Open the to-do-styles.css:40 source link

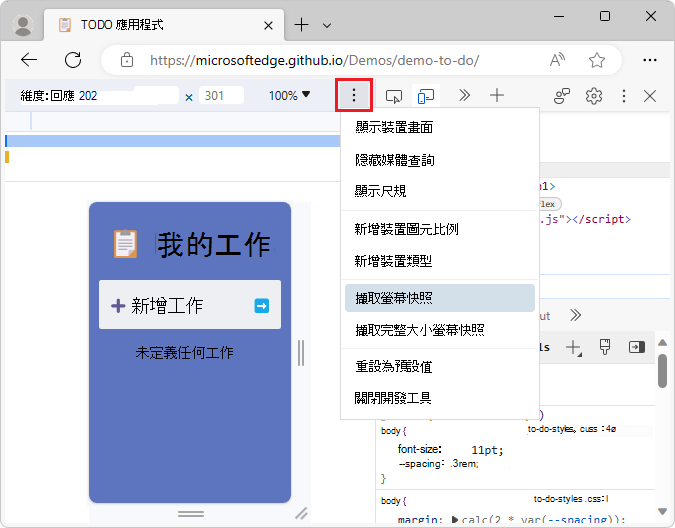pyautogui.click(x=572, y=429)
